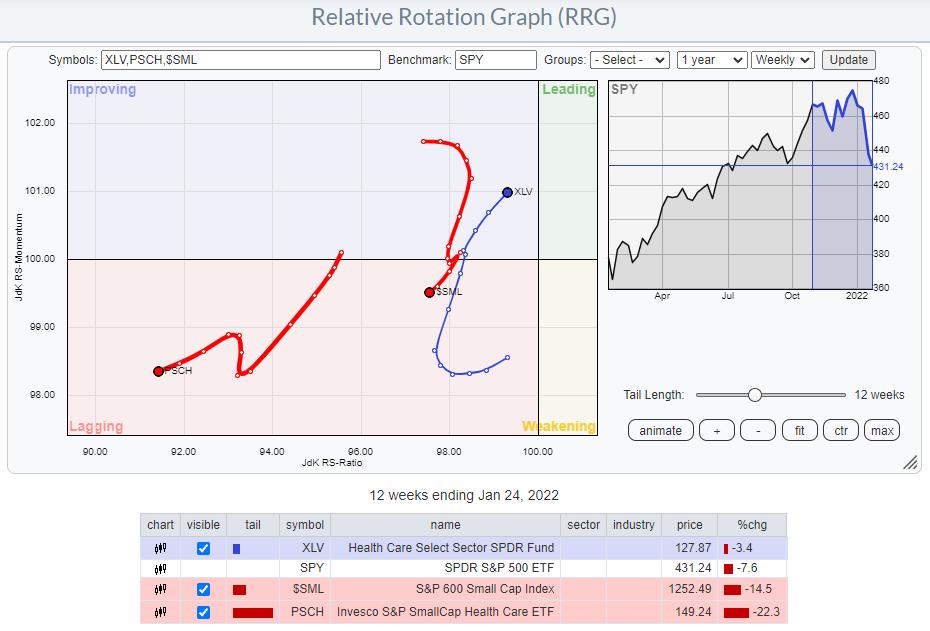Click the 12 weeks tail length value
This screenshot has width=930, height=631.
tap(879, 395)
